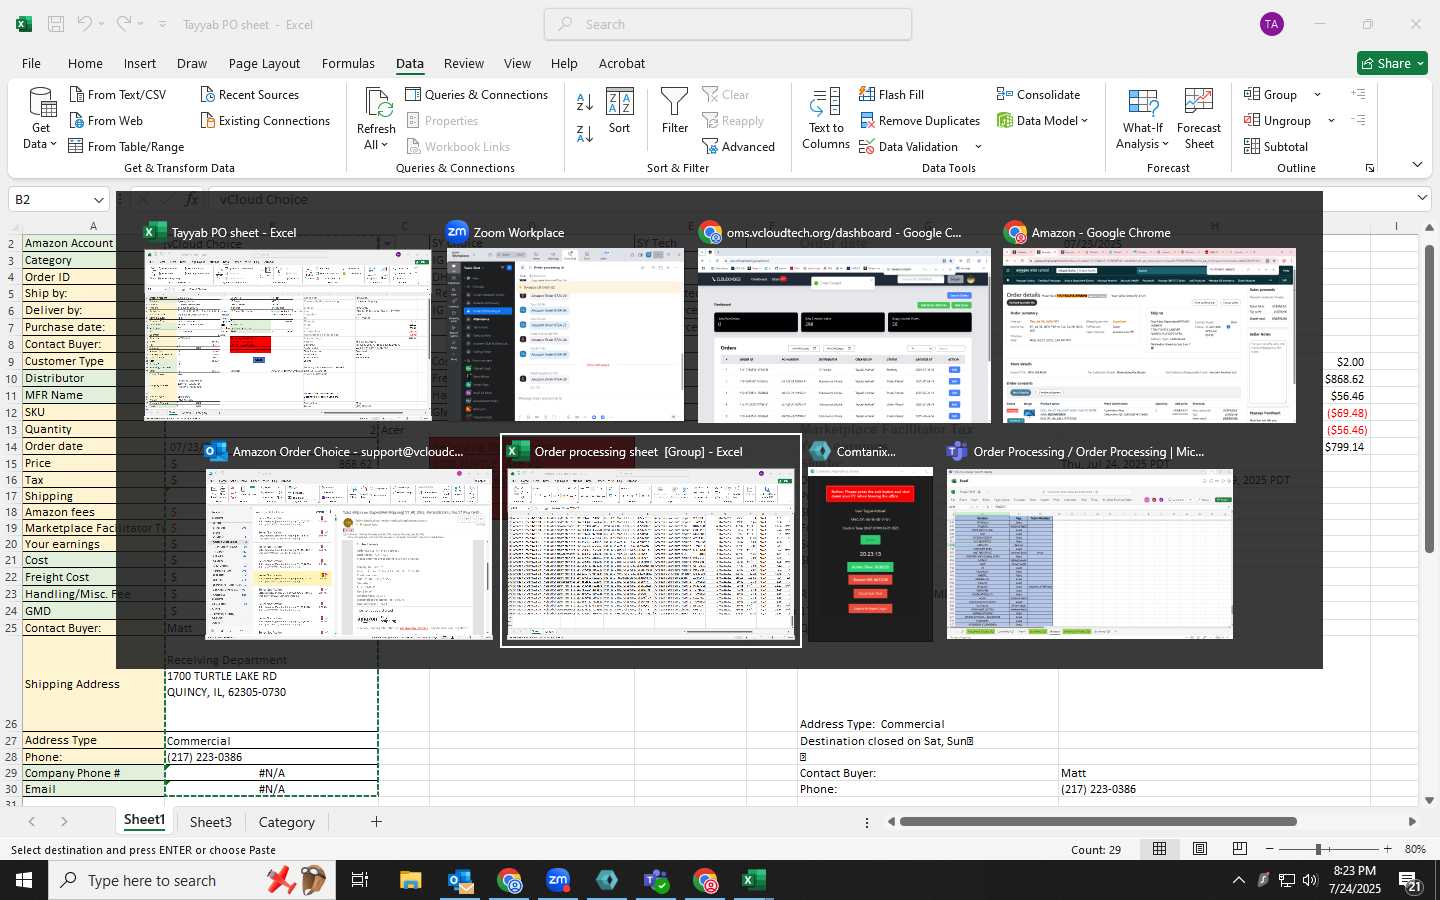Choose From Web data source

(106, 121)
